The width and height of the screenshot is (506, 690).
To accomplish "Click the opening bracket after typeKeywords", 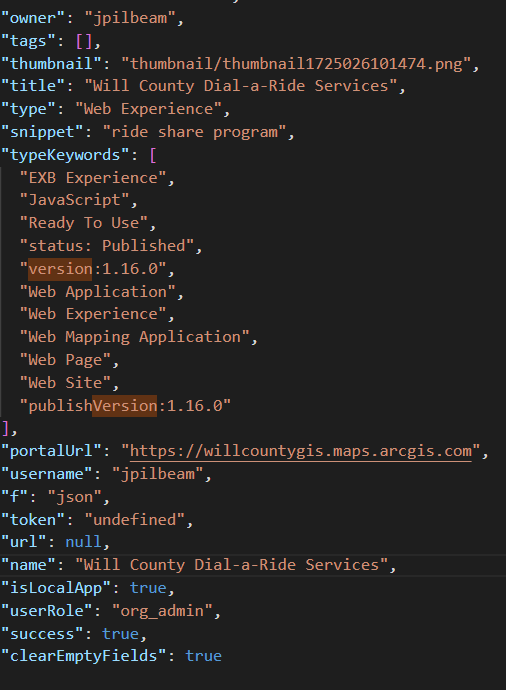I will (153, 155).
